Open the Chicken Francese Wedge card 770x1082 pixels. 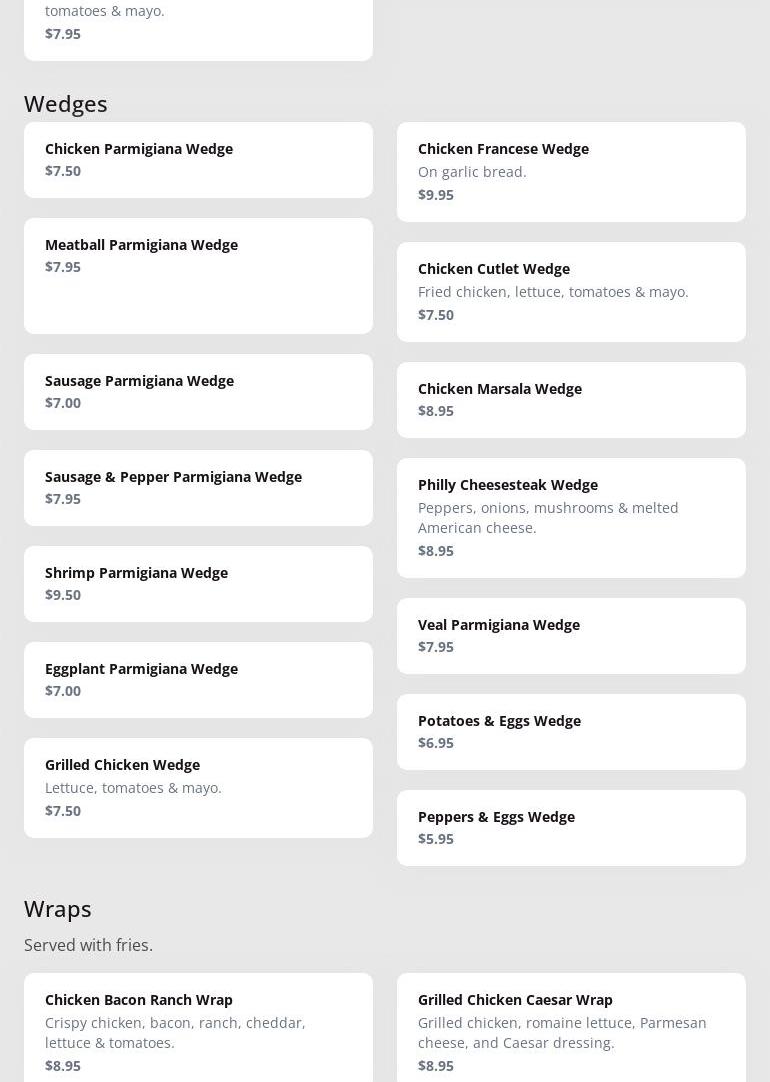click(571, 171)
